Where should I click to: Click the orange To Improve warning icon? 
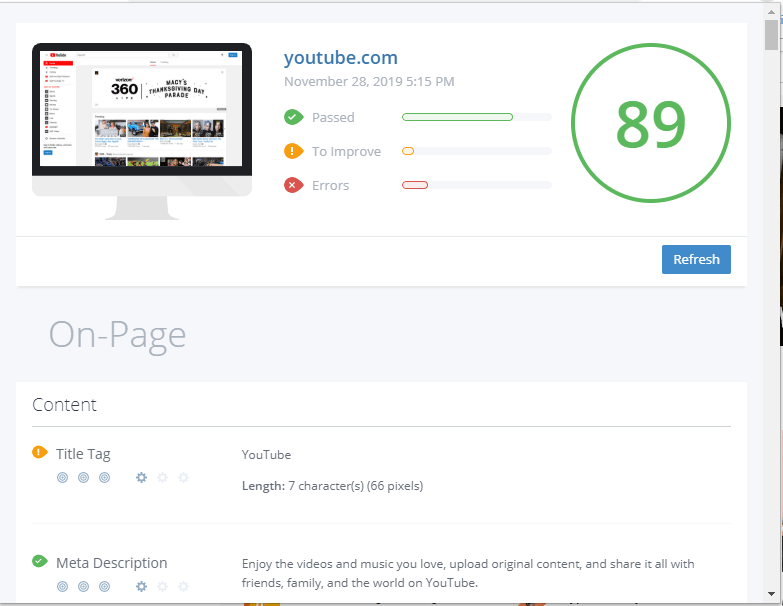(x=293, y=151)
